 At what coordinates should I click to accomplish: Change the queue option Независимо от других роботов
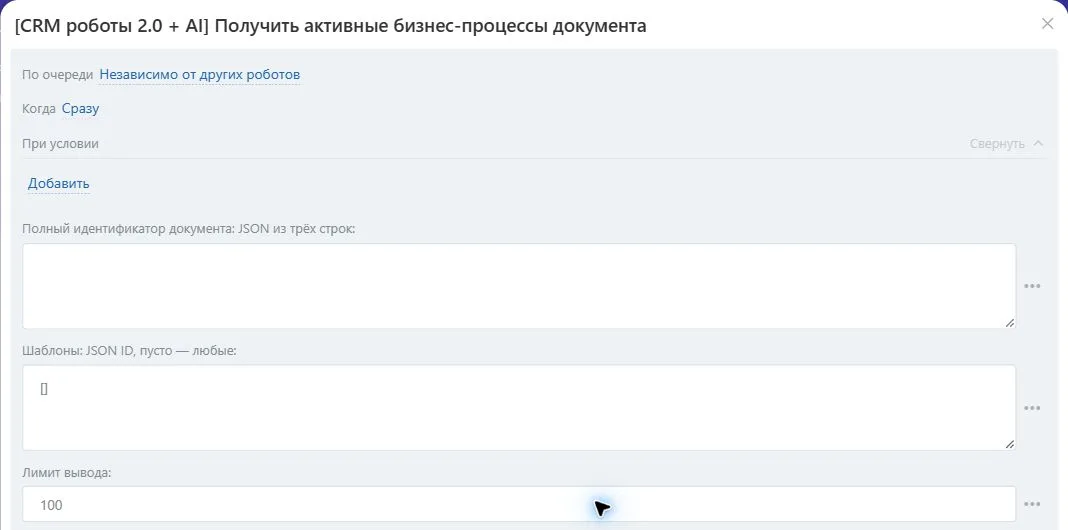click(200, 75)
